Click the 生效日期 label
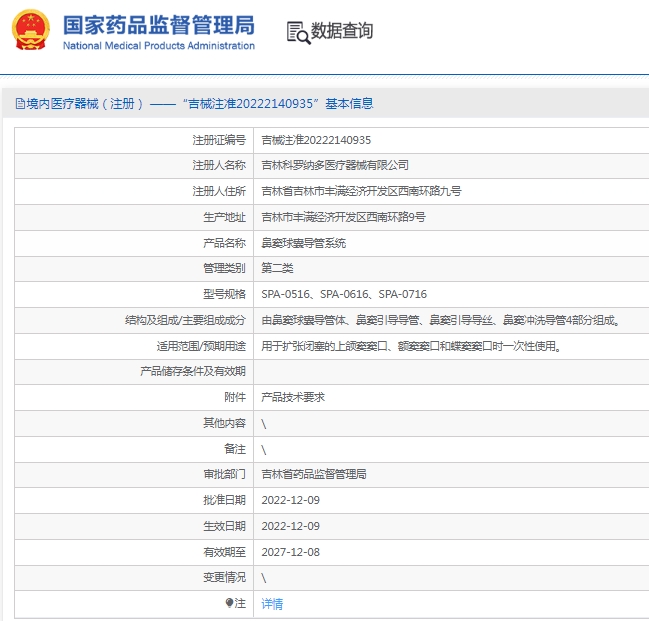This screenshot has height=621, width=649. pos(224,526)
